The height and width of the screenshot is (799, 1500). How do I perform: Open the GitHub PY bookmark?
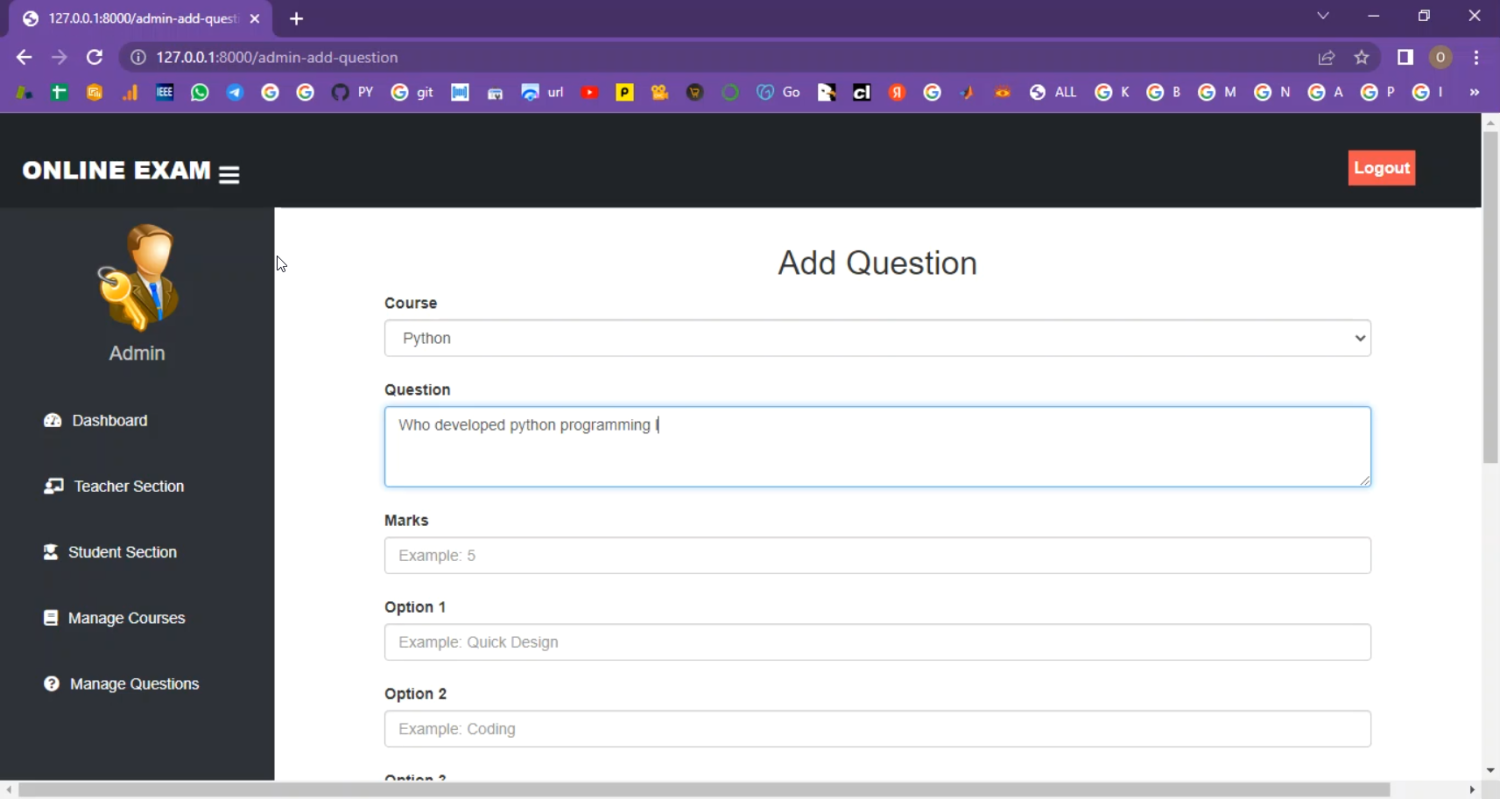pos(351,92)
